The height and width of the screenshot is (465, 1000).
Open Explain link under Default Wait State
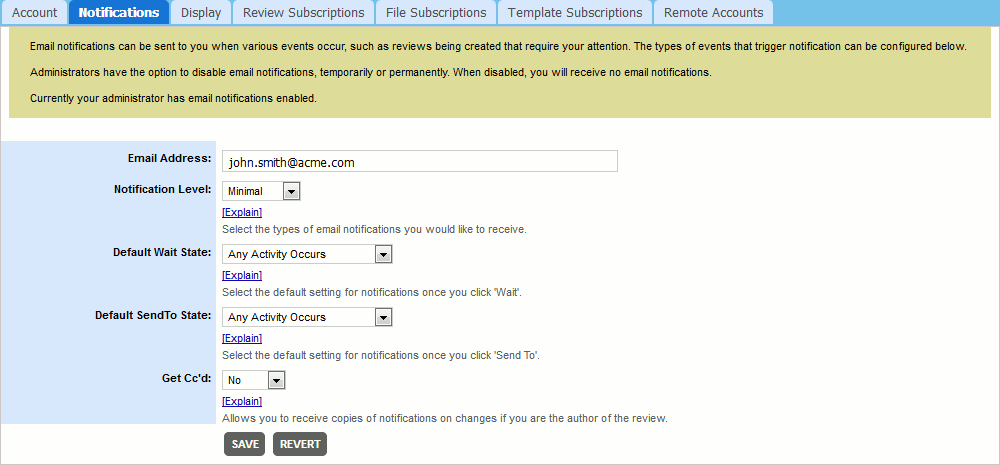(x=242, y=275)
